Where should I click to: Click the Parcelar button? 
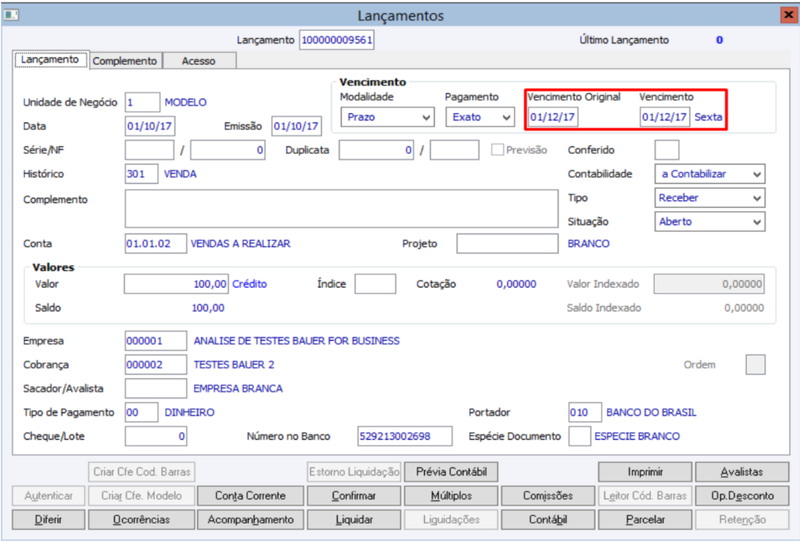point(645,520)
